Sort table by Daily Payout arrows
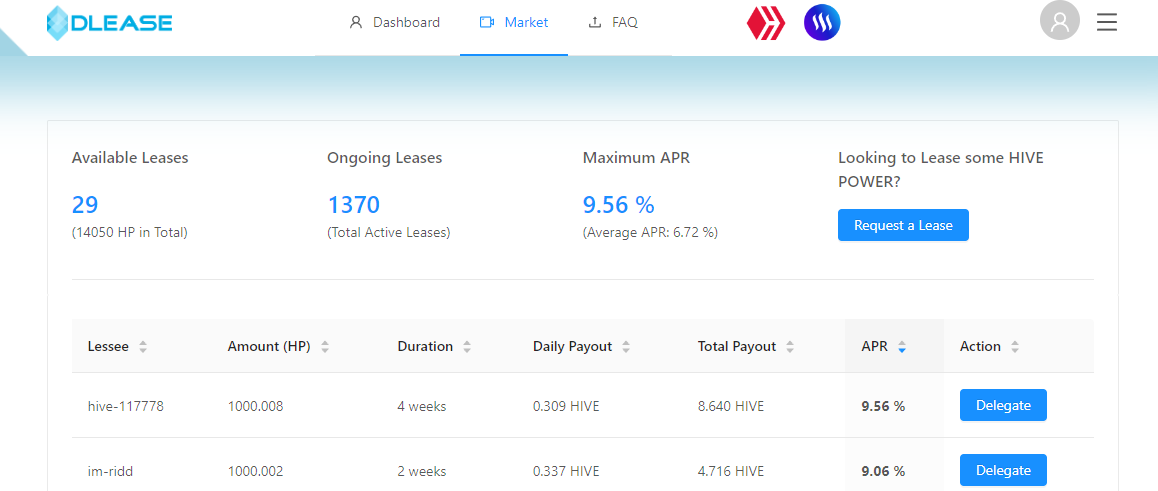 point(626,346)
